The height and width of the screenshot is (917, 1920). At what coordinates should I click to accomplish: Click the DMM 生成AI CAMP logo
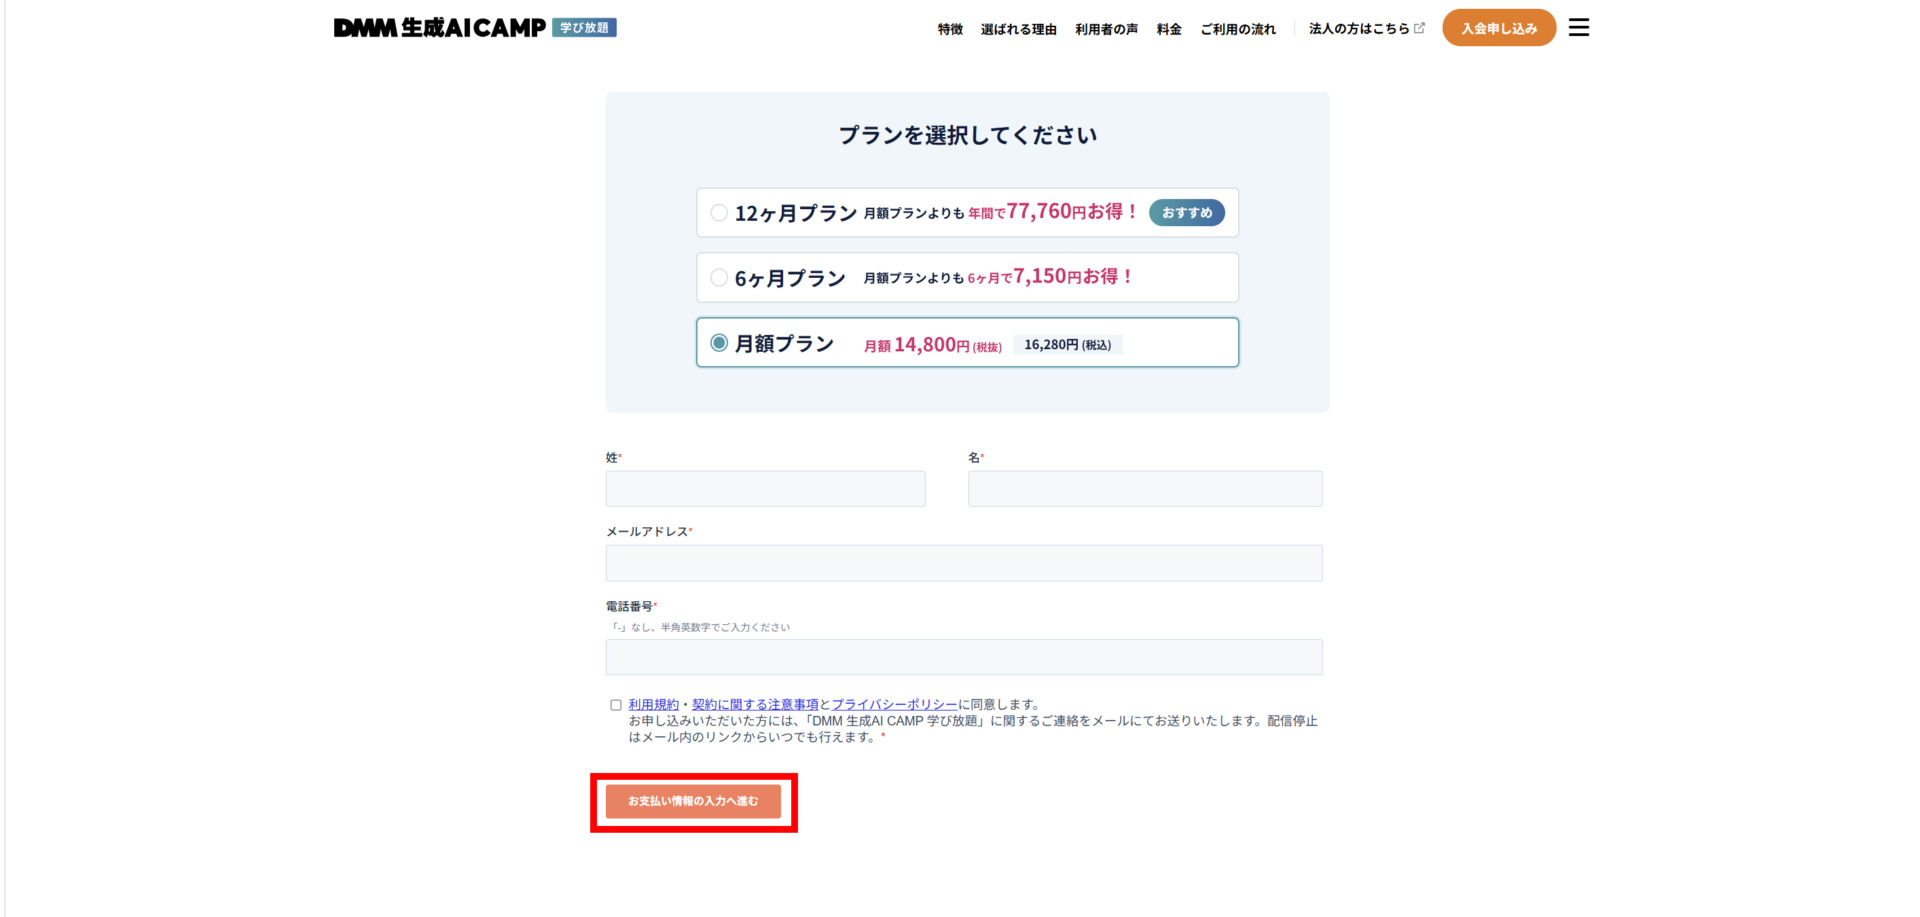tap(440, 28)
